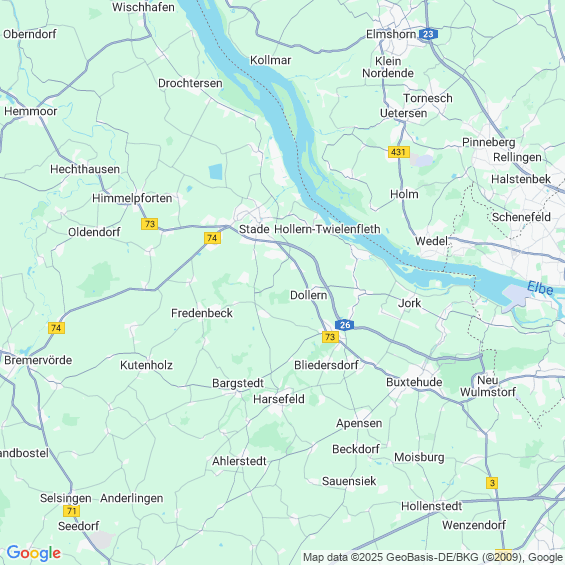
Task: Click the Elbe river label
Action: pos(540,288)
